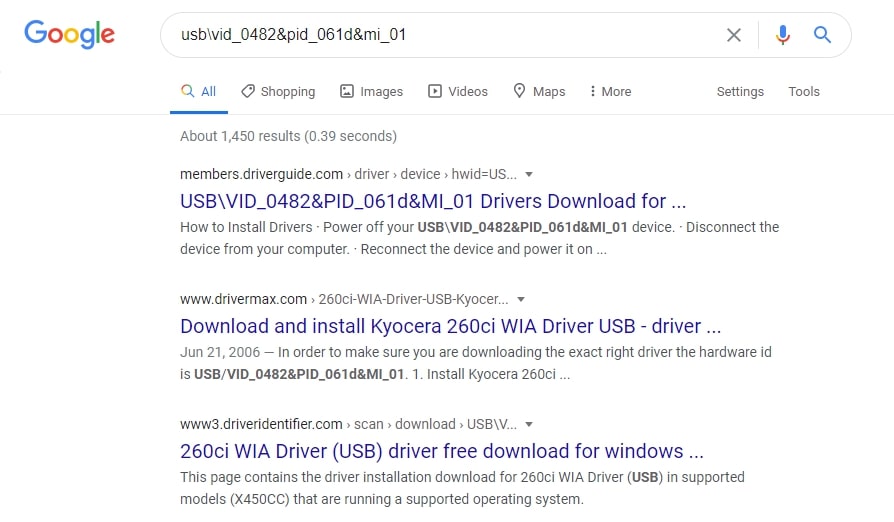Switch to the Maps tab
Screen dimensions: 894x522
pyautogui.click(x=539, y=91)
